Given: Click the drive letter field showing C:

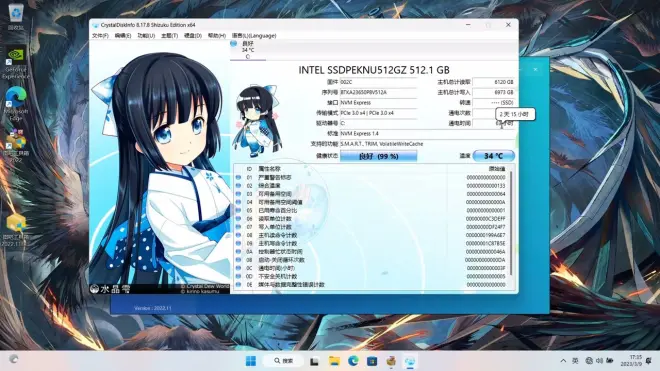Looking at the screenshot, I should pos(378,123).
